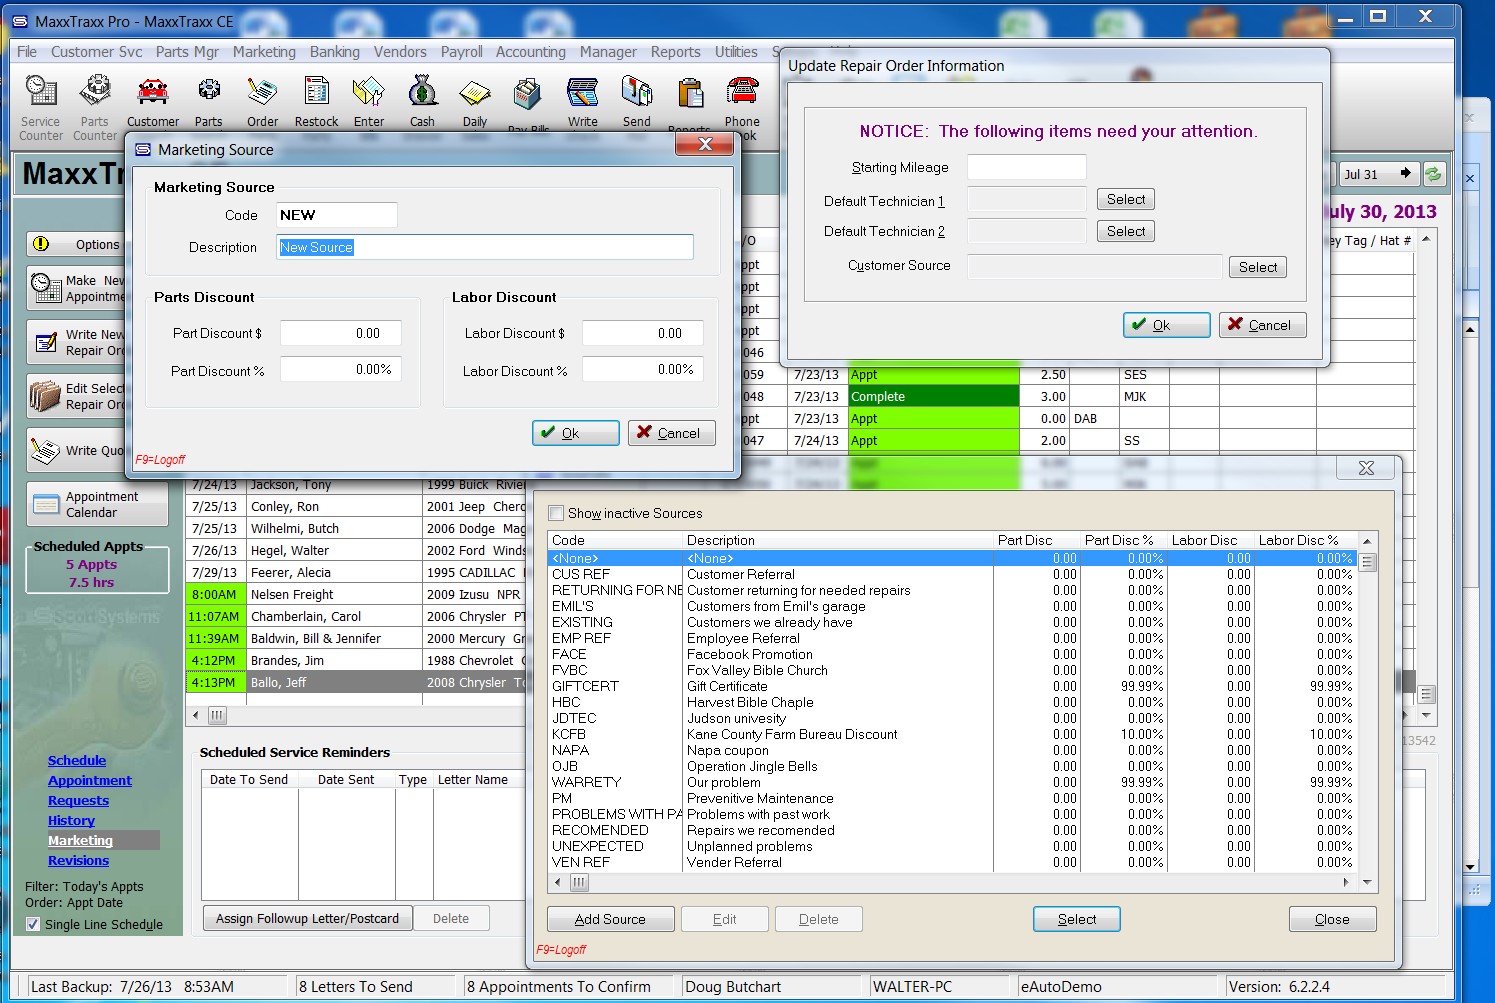Click Write Quote sidebar button
This screenshot has width=1495, height=1003.
(76, 450)
